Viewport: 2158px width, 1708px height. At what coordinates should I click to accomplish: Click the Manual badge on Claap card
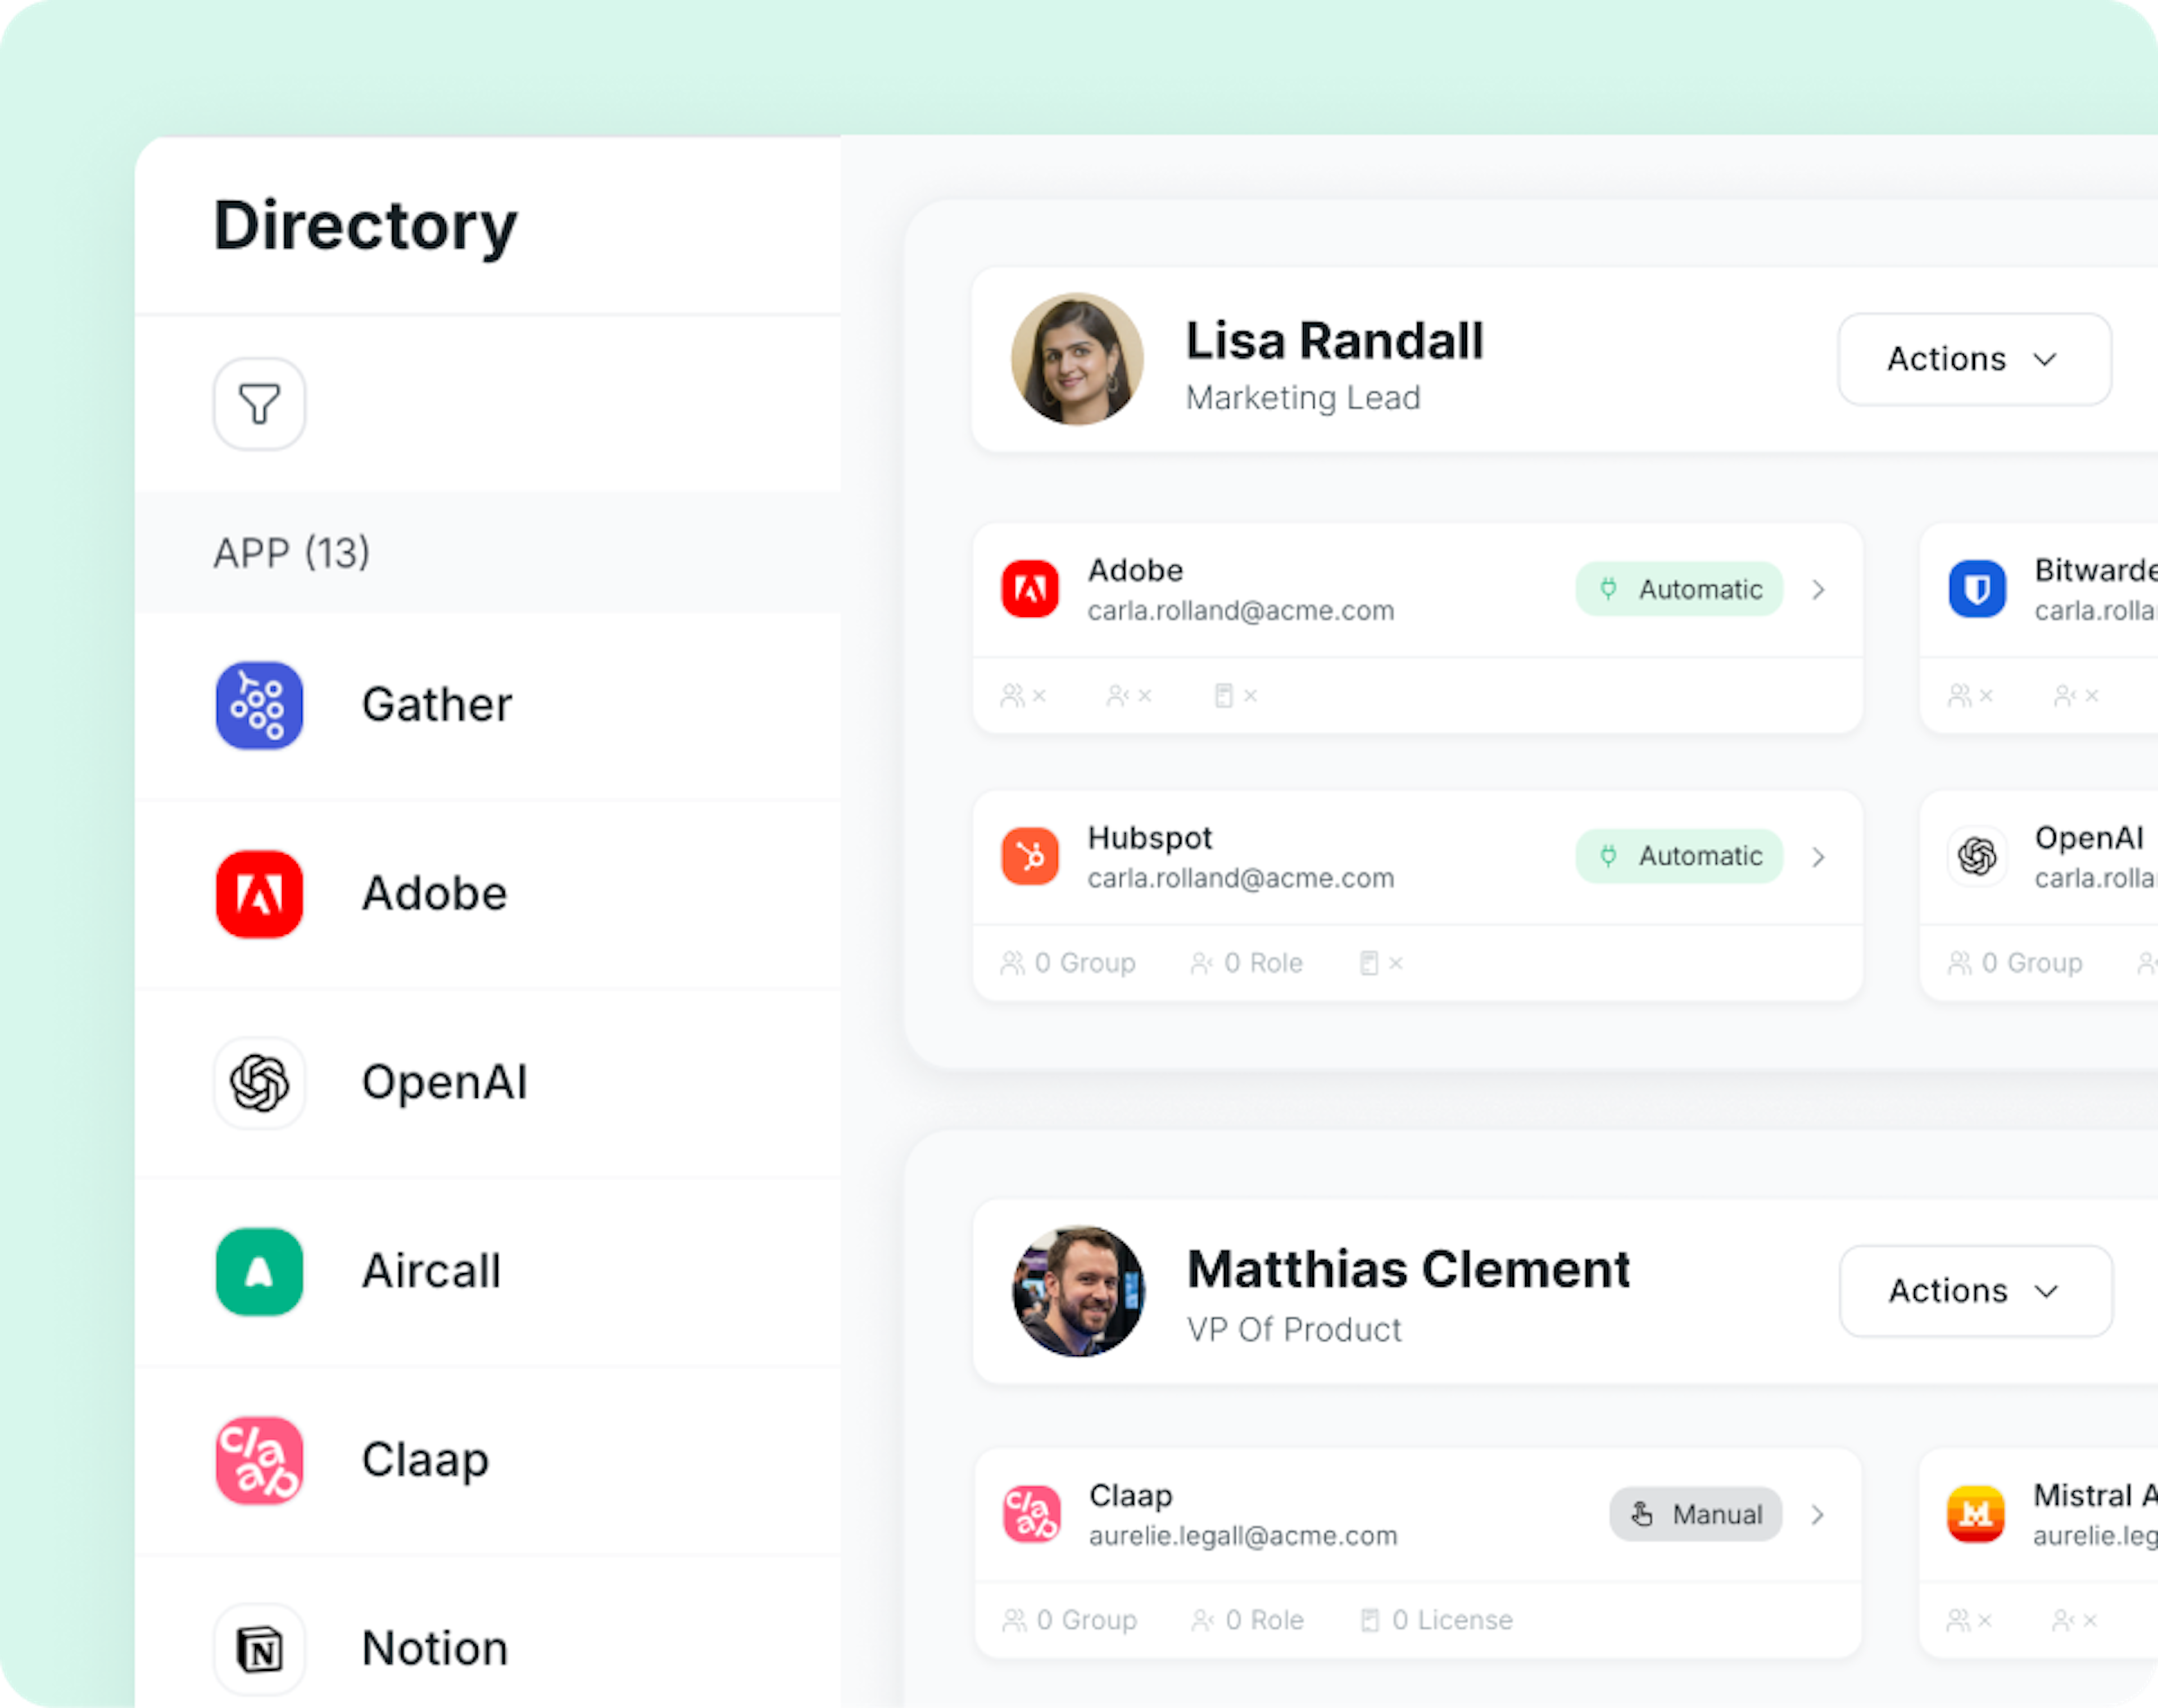pos(1695,1515)
